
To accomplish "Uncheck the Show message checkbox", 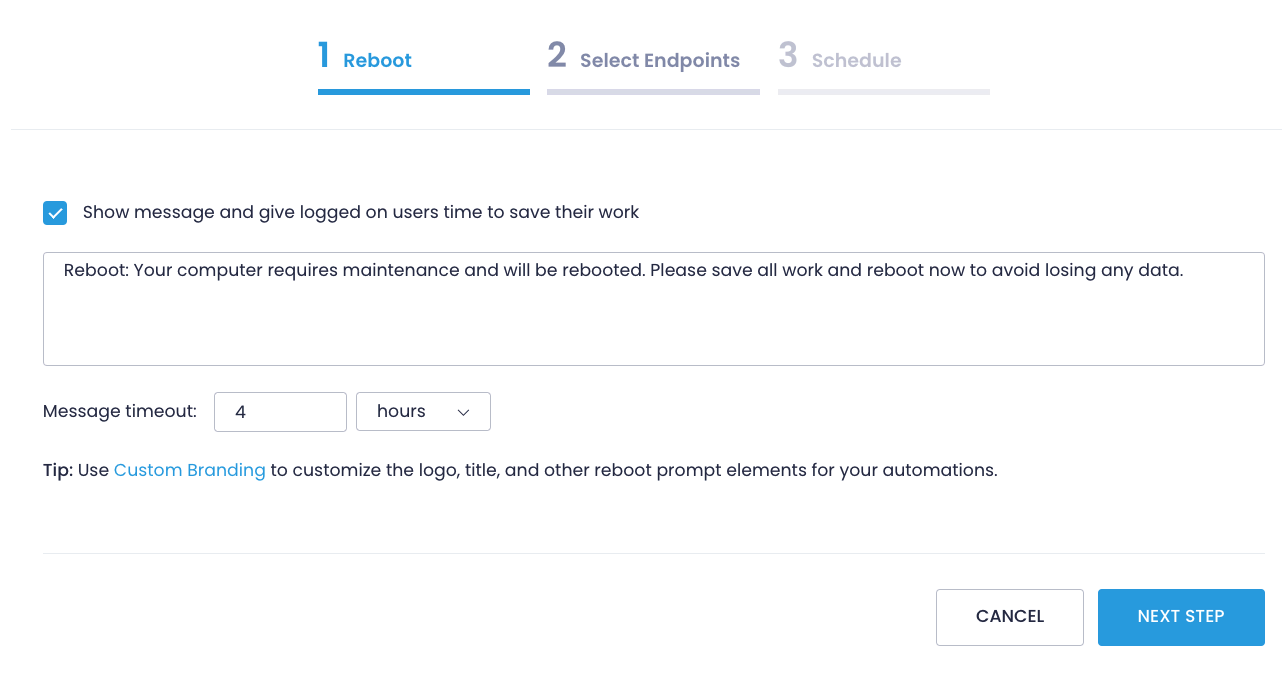I will click(x=55, y=213).
